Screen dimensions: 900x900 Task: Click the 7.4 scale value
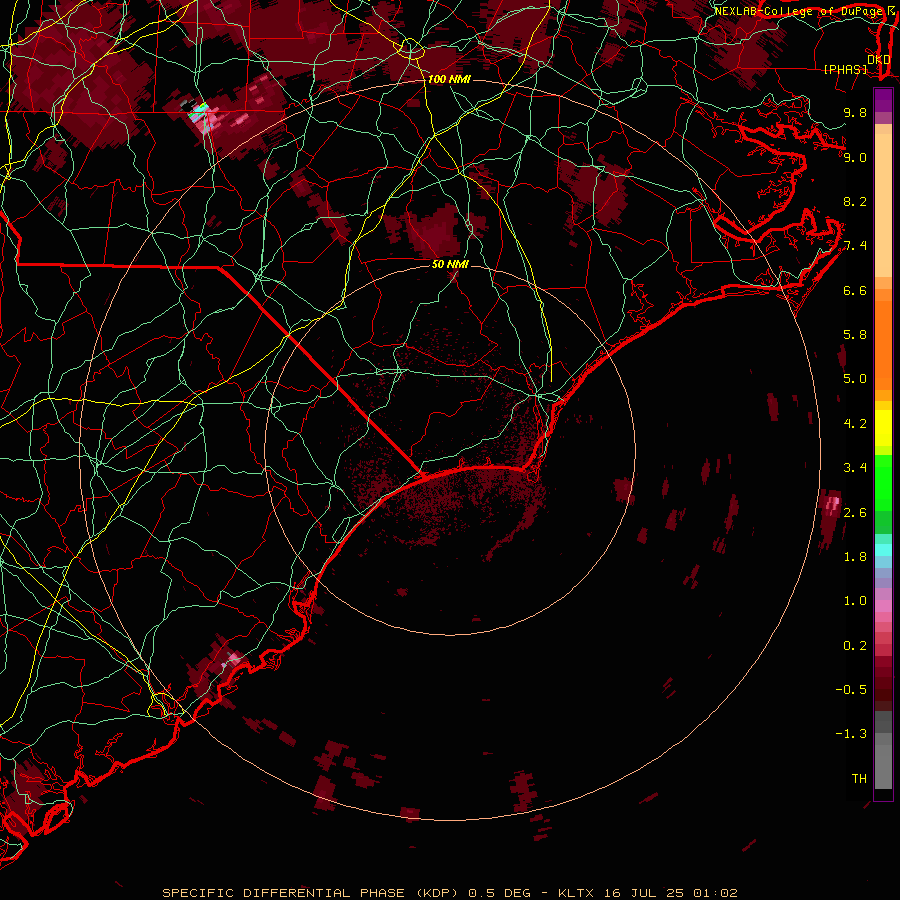855,246
